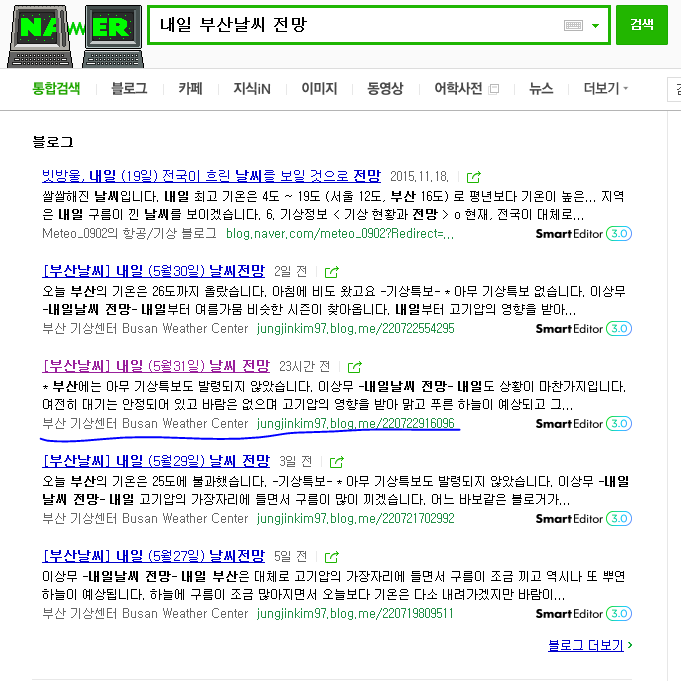This screenshot has width=681, height=681.
Task: Open the blog.naver.com/meteo_0902 URL link
Action: tap(340, 234)
